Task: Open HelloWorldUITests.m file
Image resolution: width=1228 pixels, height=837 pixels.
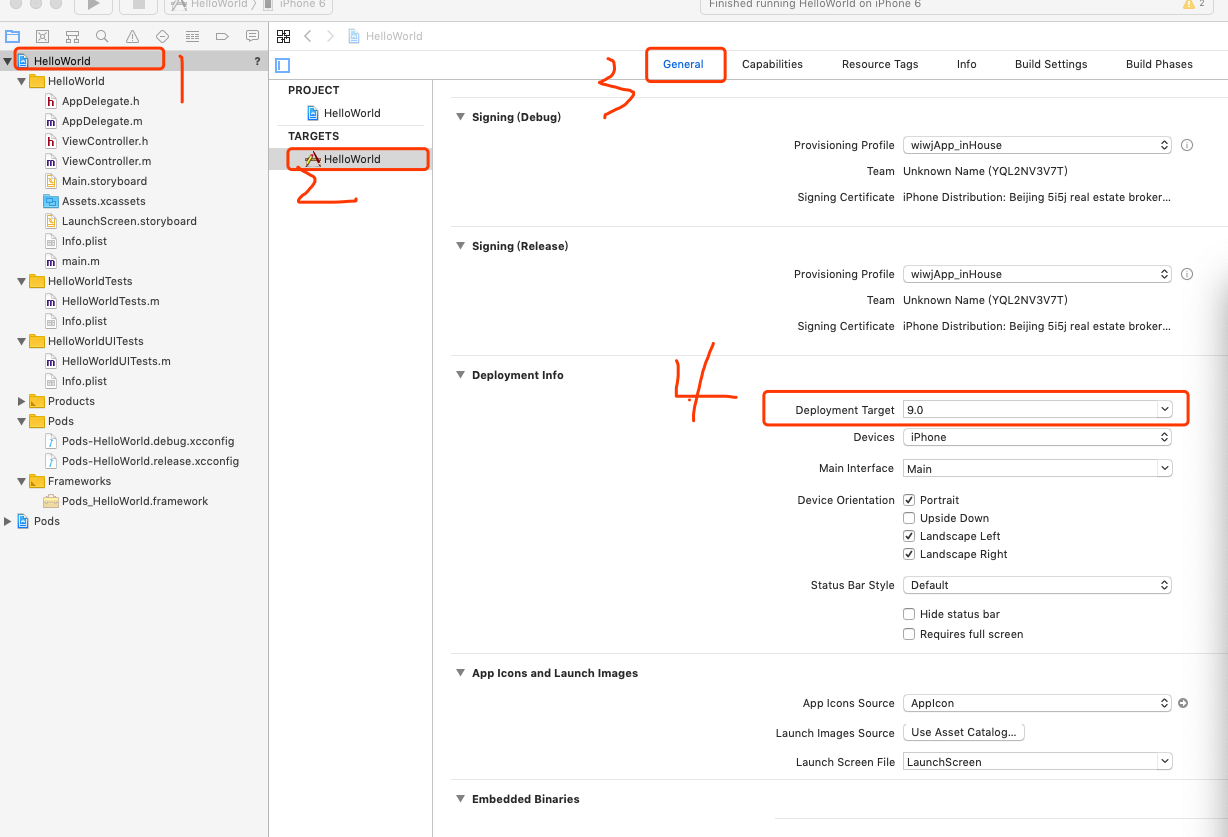Action: click(x=107, y=361)
